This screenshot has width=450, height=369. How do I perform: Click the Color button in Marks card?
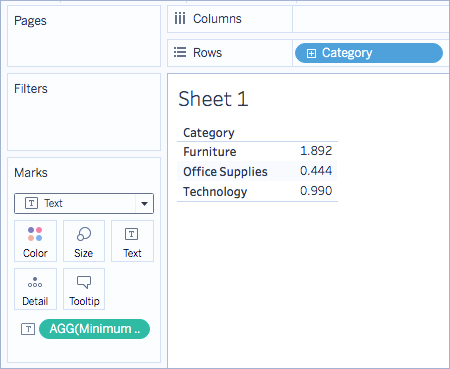point(35,241)
